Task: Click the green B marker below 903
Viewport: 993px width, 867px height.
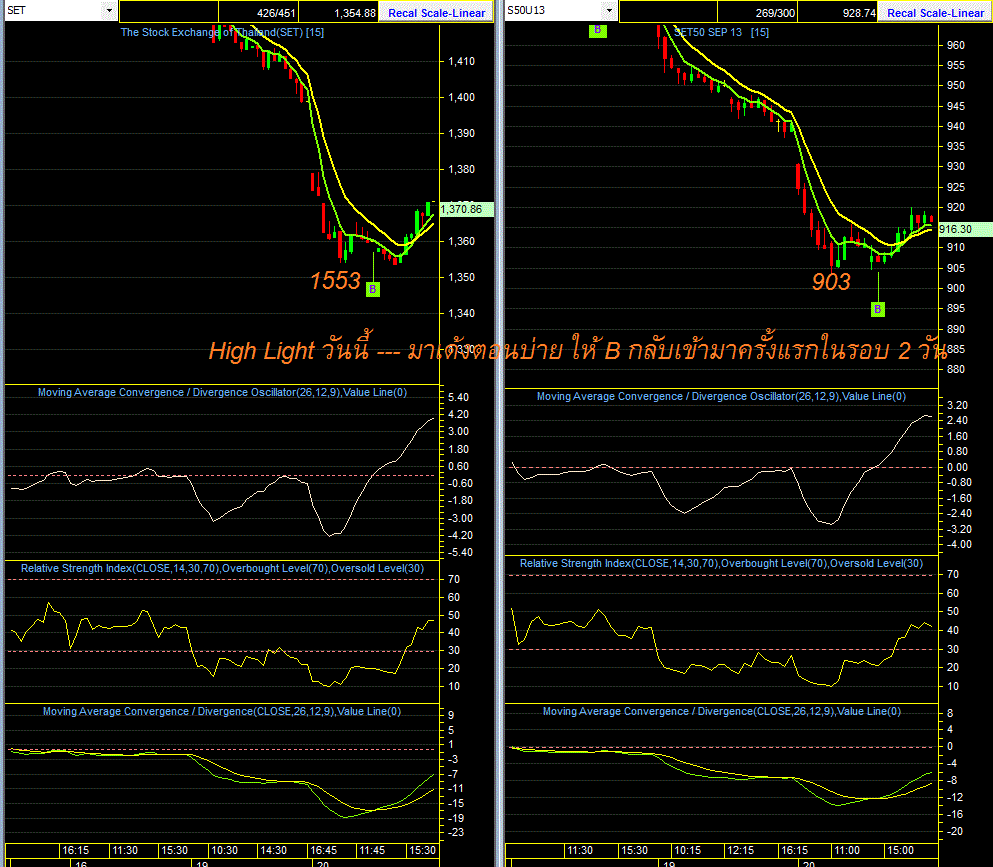Action: point(878,309)
